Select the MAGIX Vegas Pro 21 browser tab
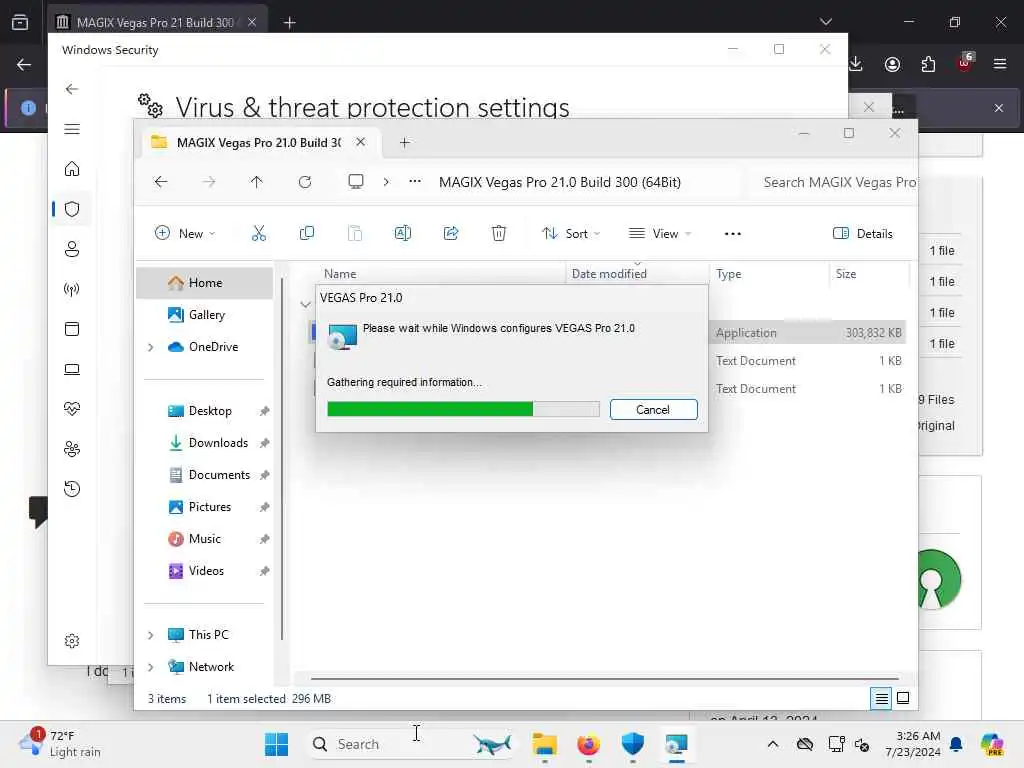This screenshot has height=768, width=1024. (157, 22)
